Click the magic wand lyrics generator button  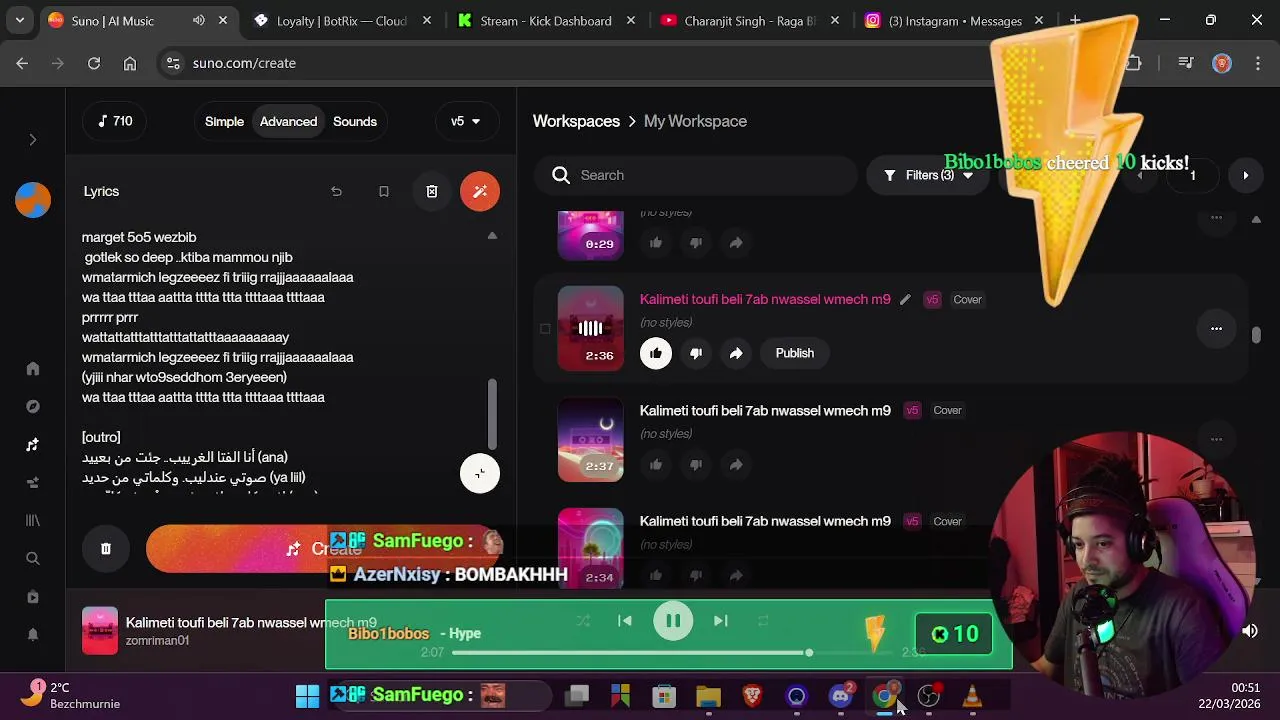480,191
